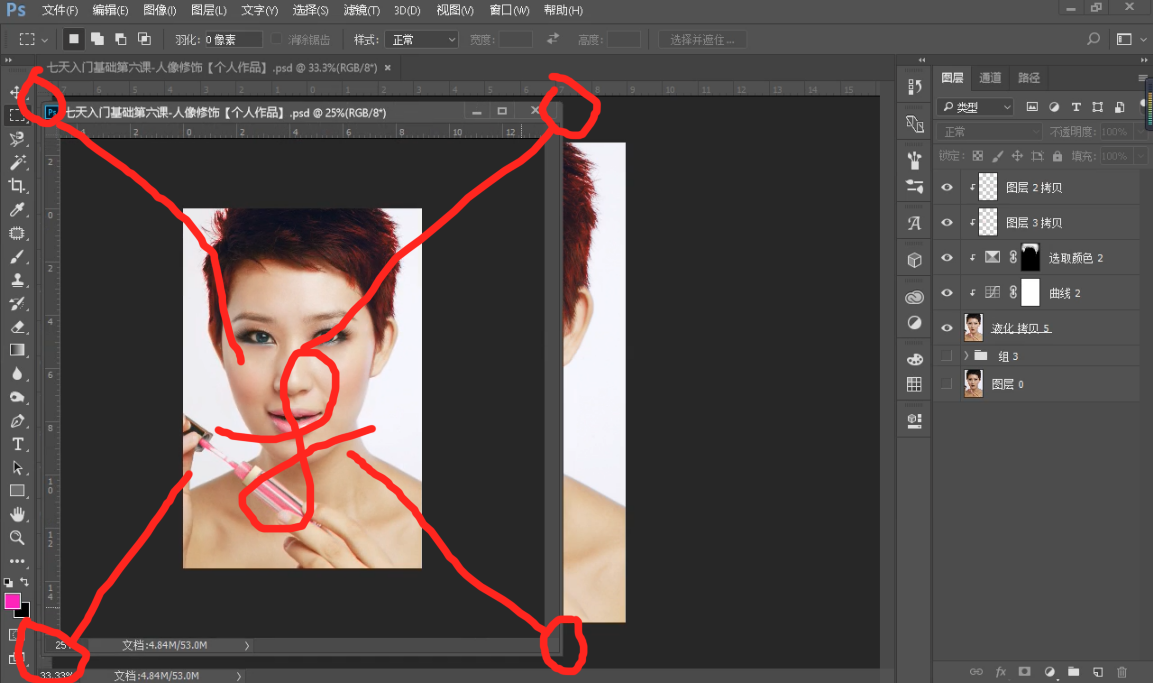Viewport: 1153px width, 683px height.
Task: Open the layer filter 类型 dropdown
Action: (976, 107)
